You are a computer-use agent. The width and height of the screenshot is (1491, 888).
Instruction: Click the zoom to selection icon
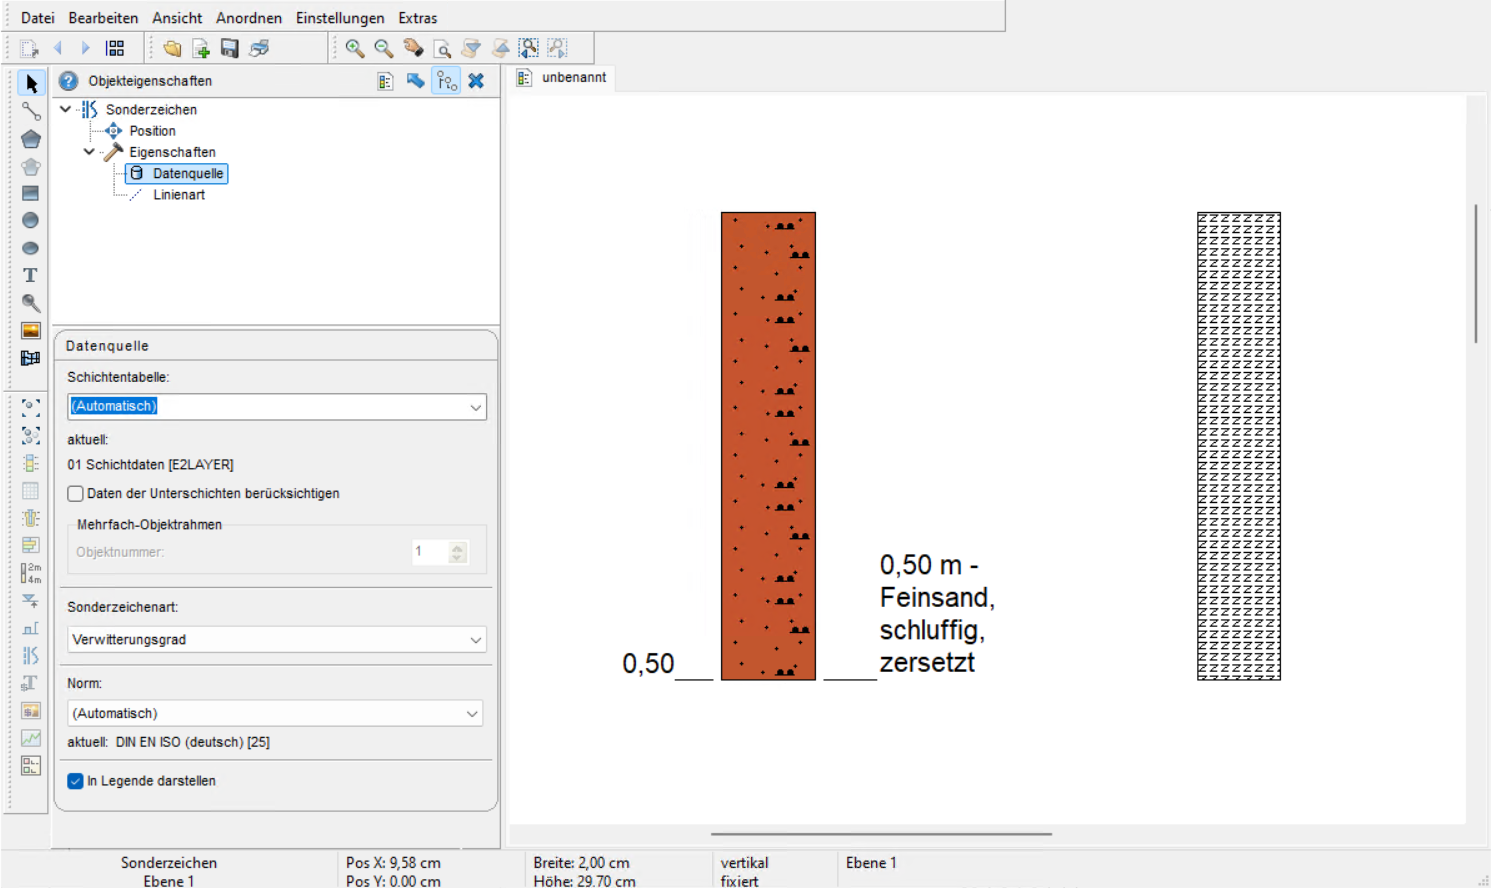(x=529, y=48)
